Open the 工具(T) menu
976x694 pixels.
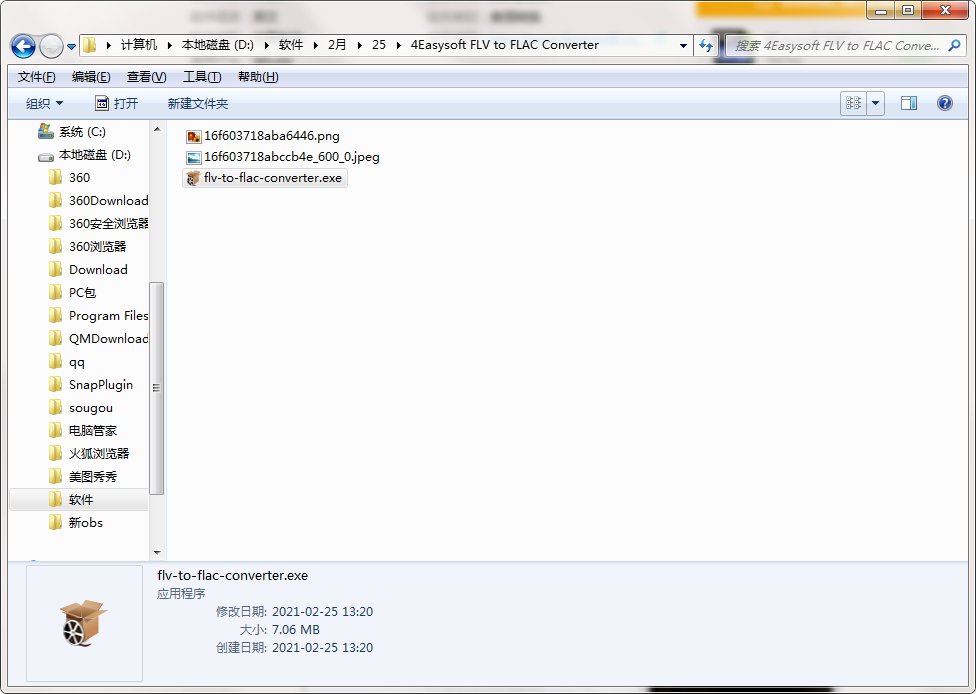tap(202, 77)
